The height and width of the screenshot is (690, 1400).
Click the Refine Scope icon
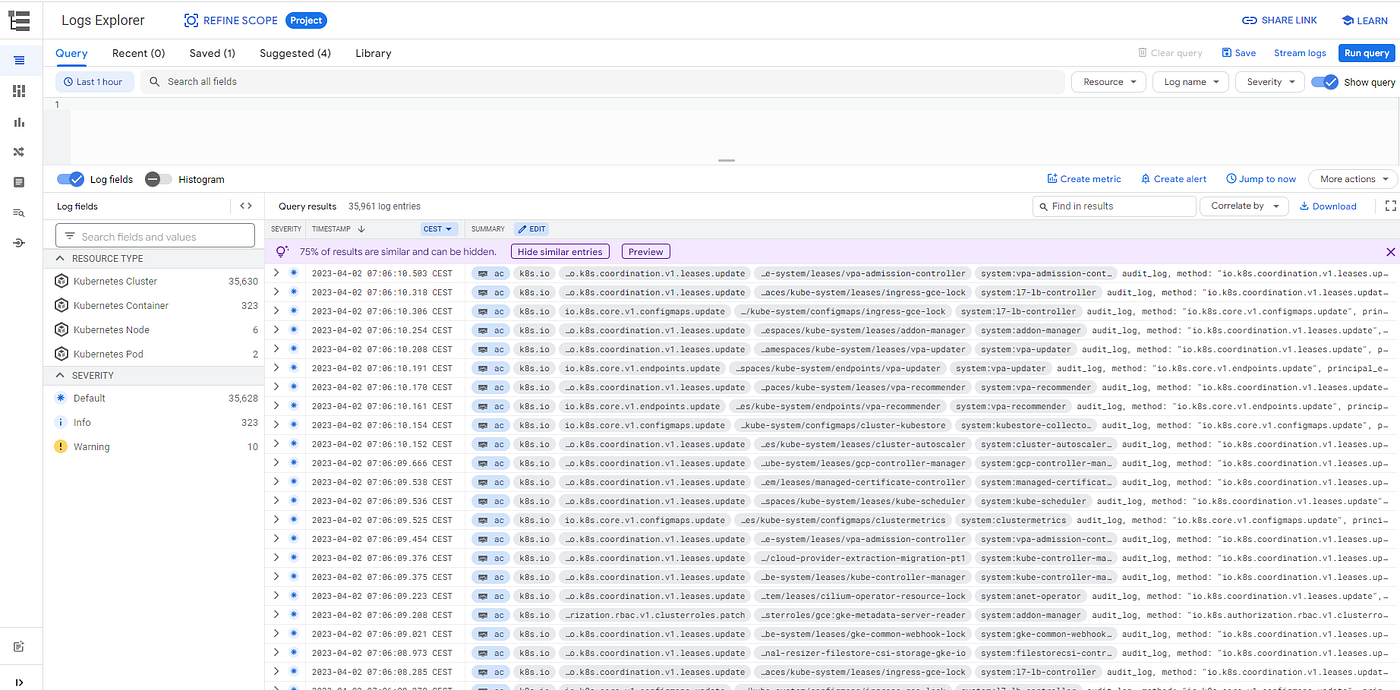point(191,20)
